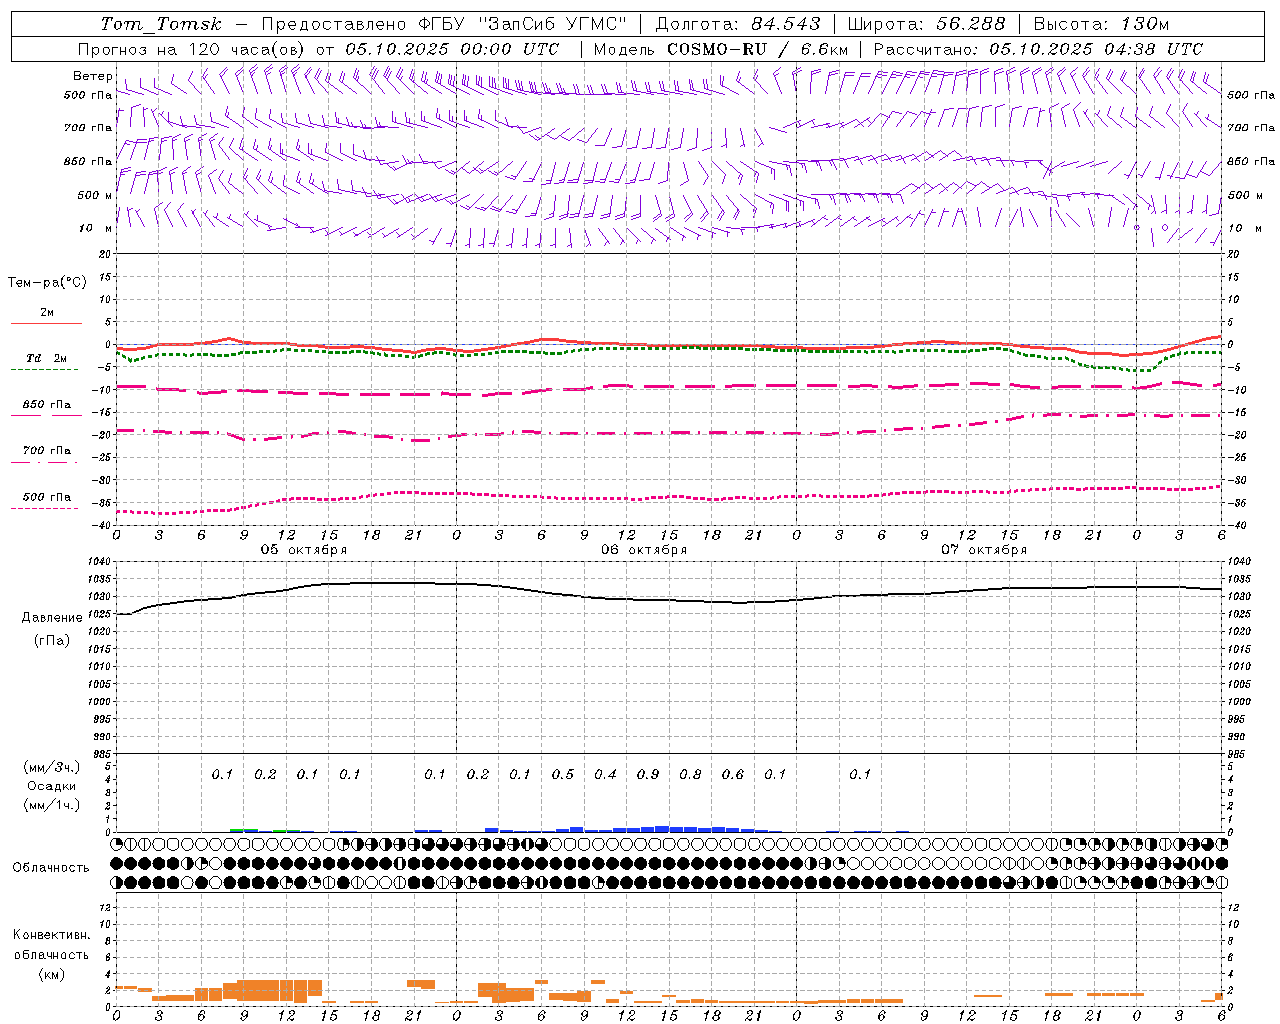This screenshot has width=1280, height=1024.
Task: Click the Высота: 130м value
Action: point(1101,24)
